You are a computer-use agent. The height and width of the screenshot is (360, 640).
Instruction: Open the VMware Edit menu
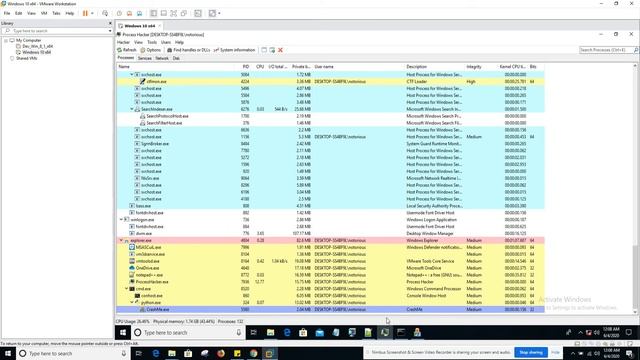19,13
